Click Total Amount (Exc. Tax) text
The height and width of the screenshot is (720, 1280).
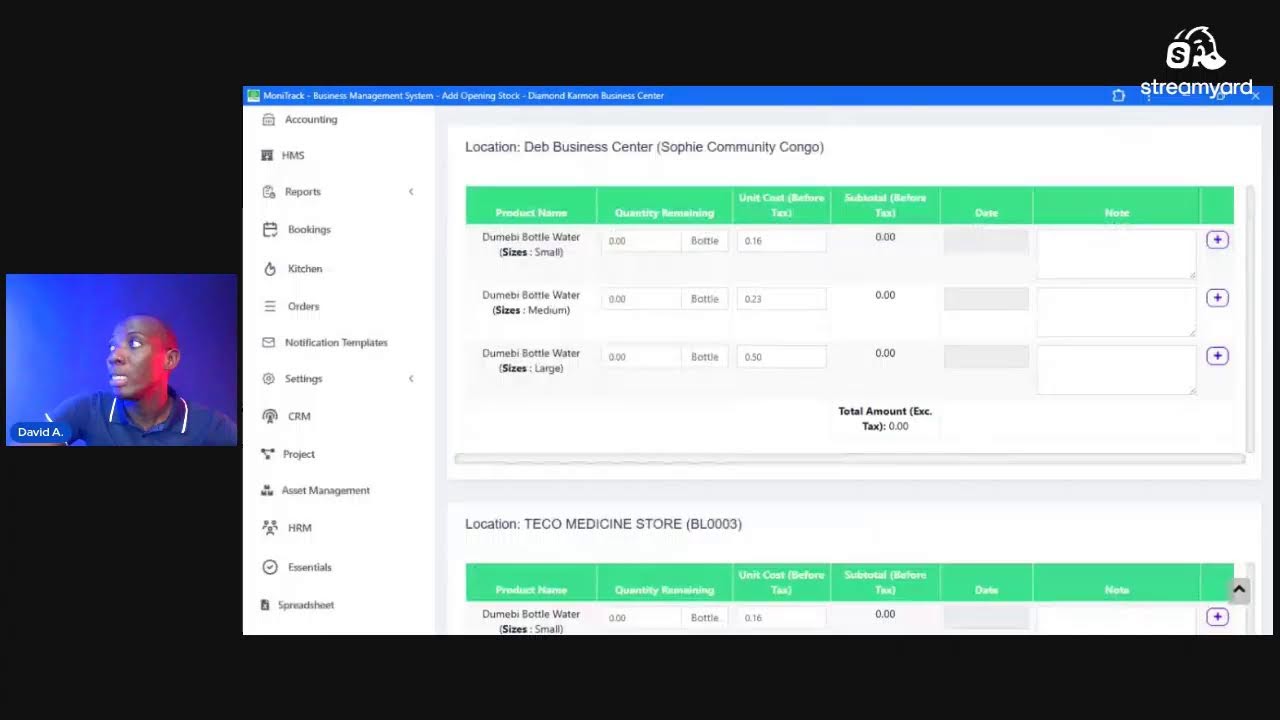(885, 418)
